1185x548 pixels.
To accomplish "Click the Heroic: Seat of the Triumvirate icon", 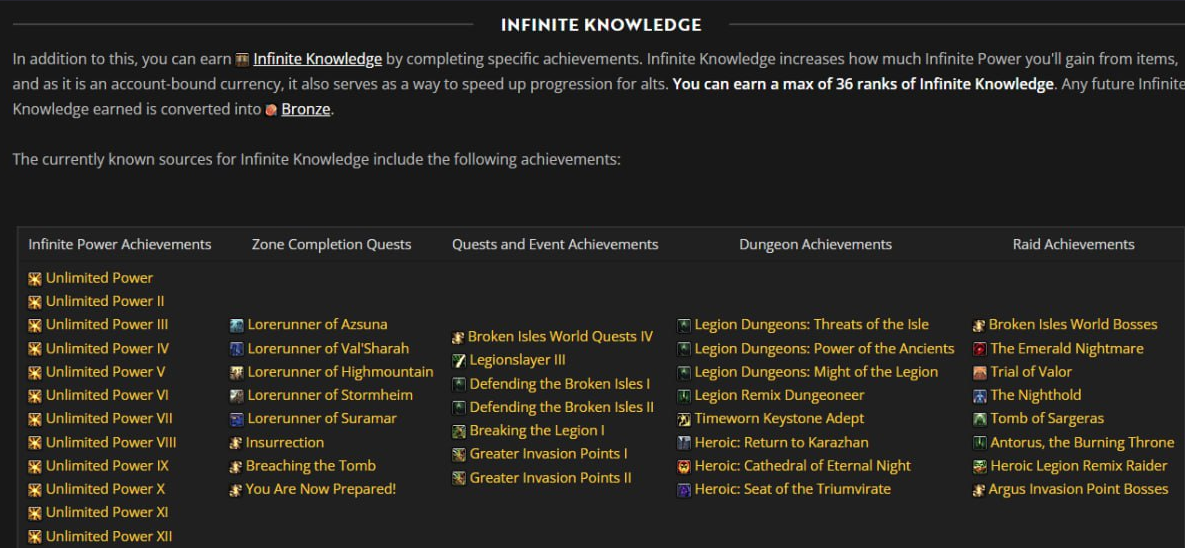I will click(684, 490).
